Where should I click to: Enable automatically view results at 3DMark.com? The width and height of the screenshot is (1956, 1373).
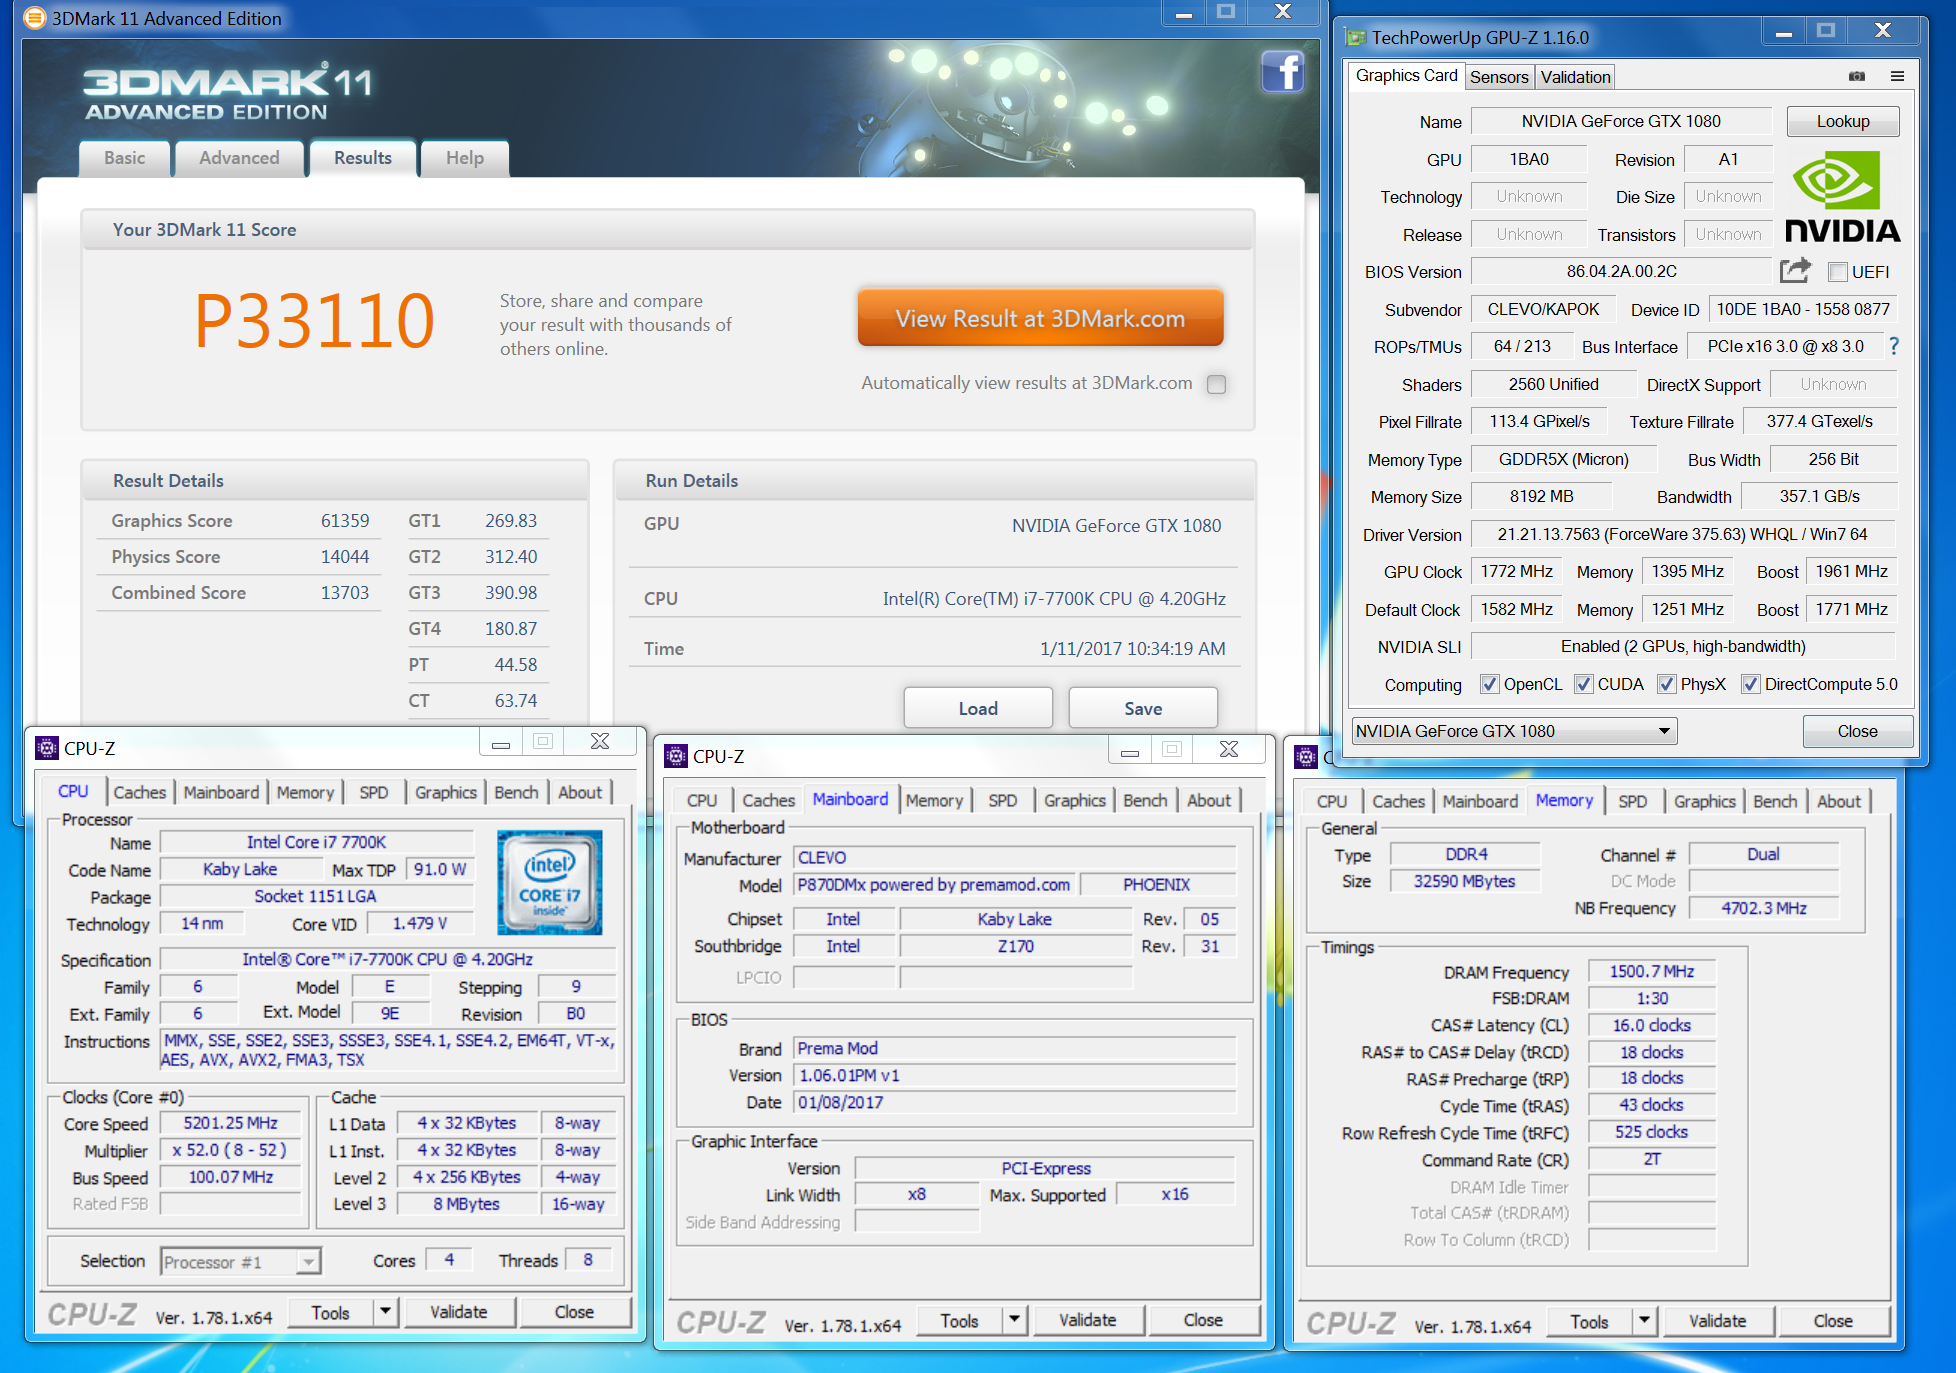click(x=1216, y=384)
